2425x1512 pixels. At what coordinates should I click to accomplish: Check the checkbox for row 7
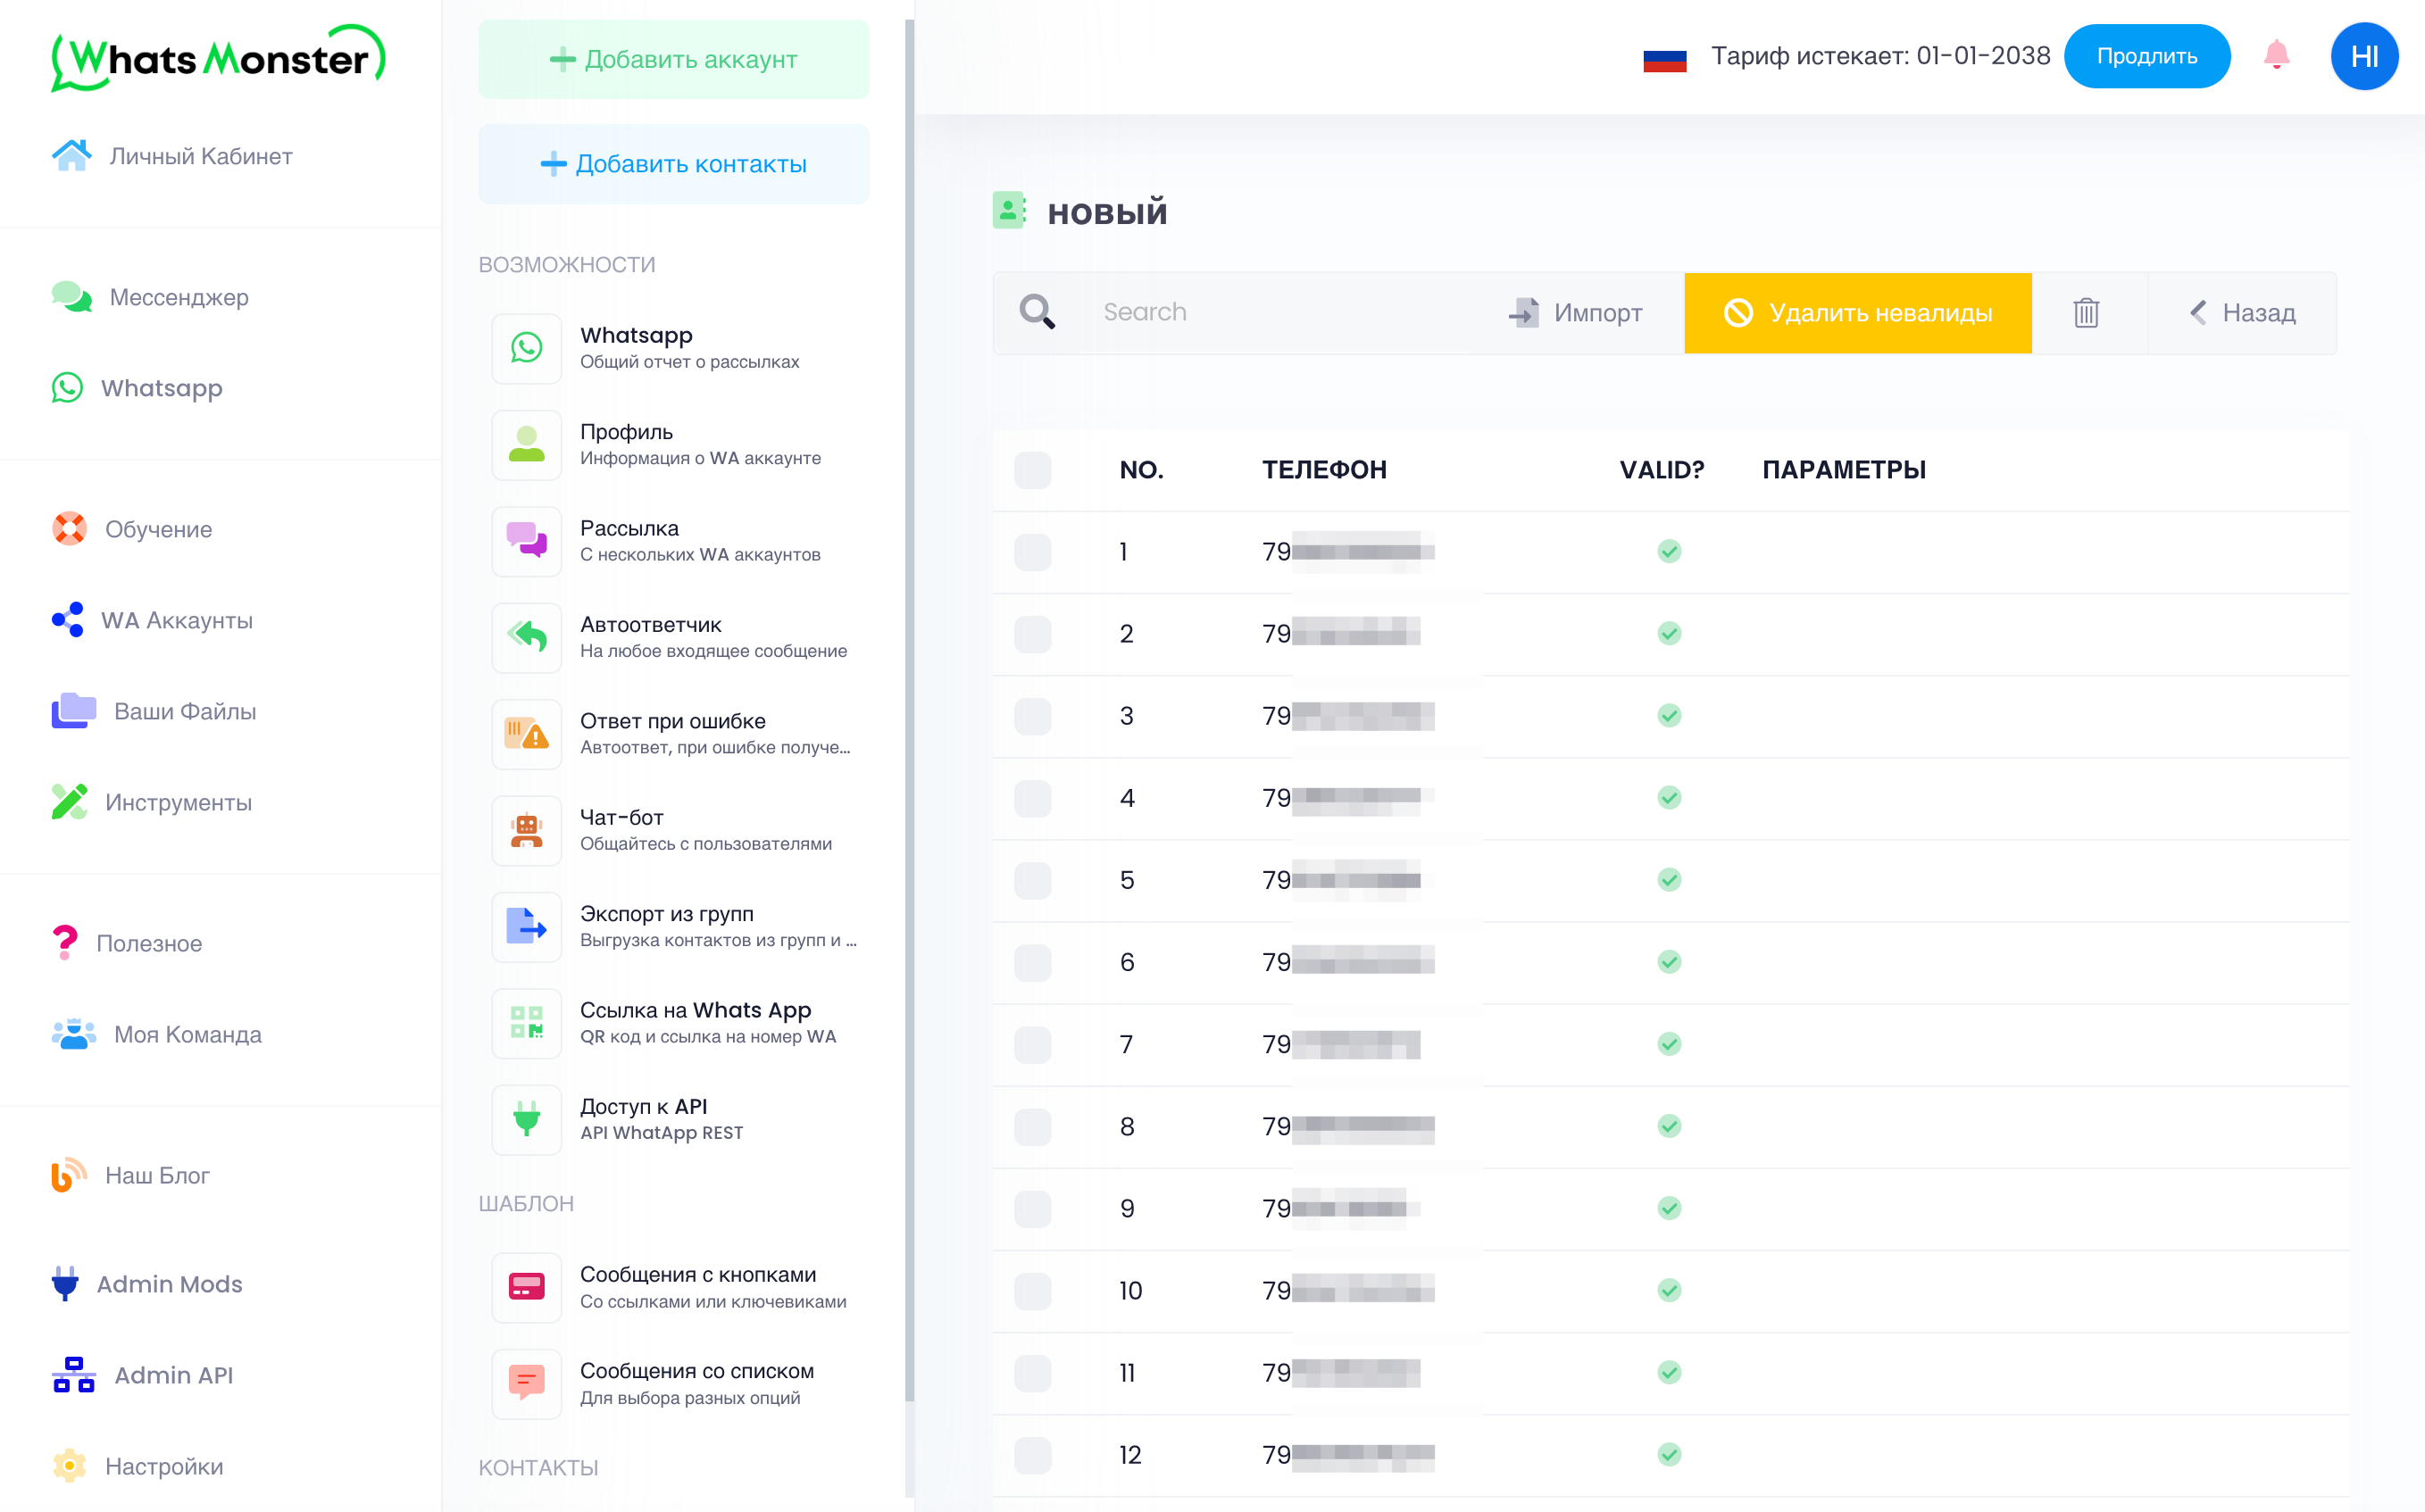point(1032,1045)
